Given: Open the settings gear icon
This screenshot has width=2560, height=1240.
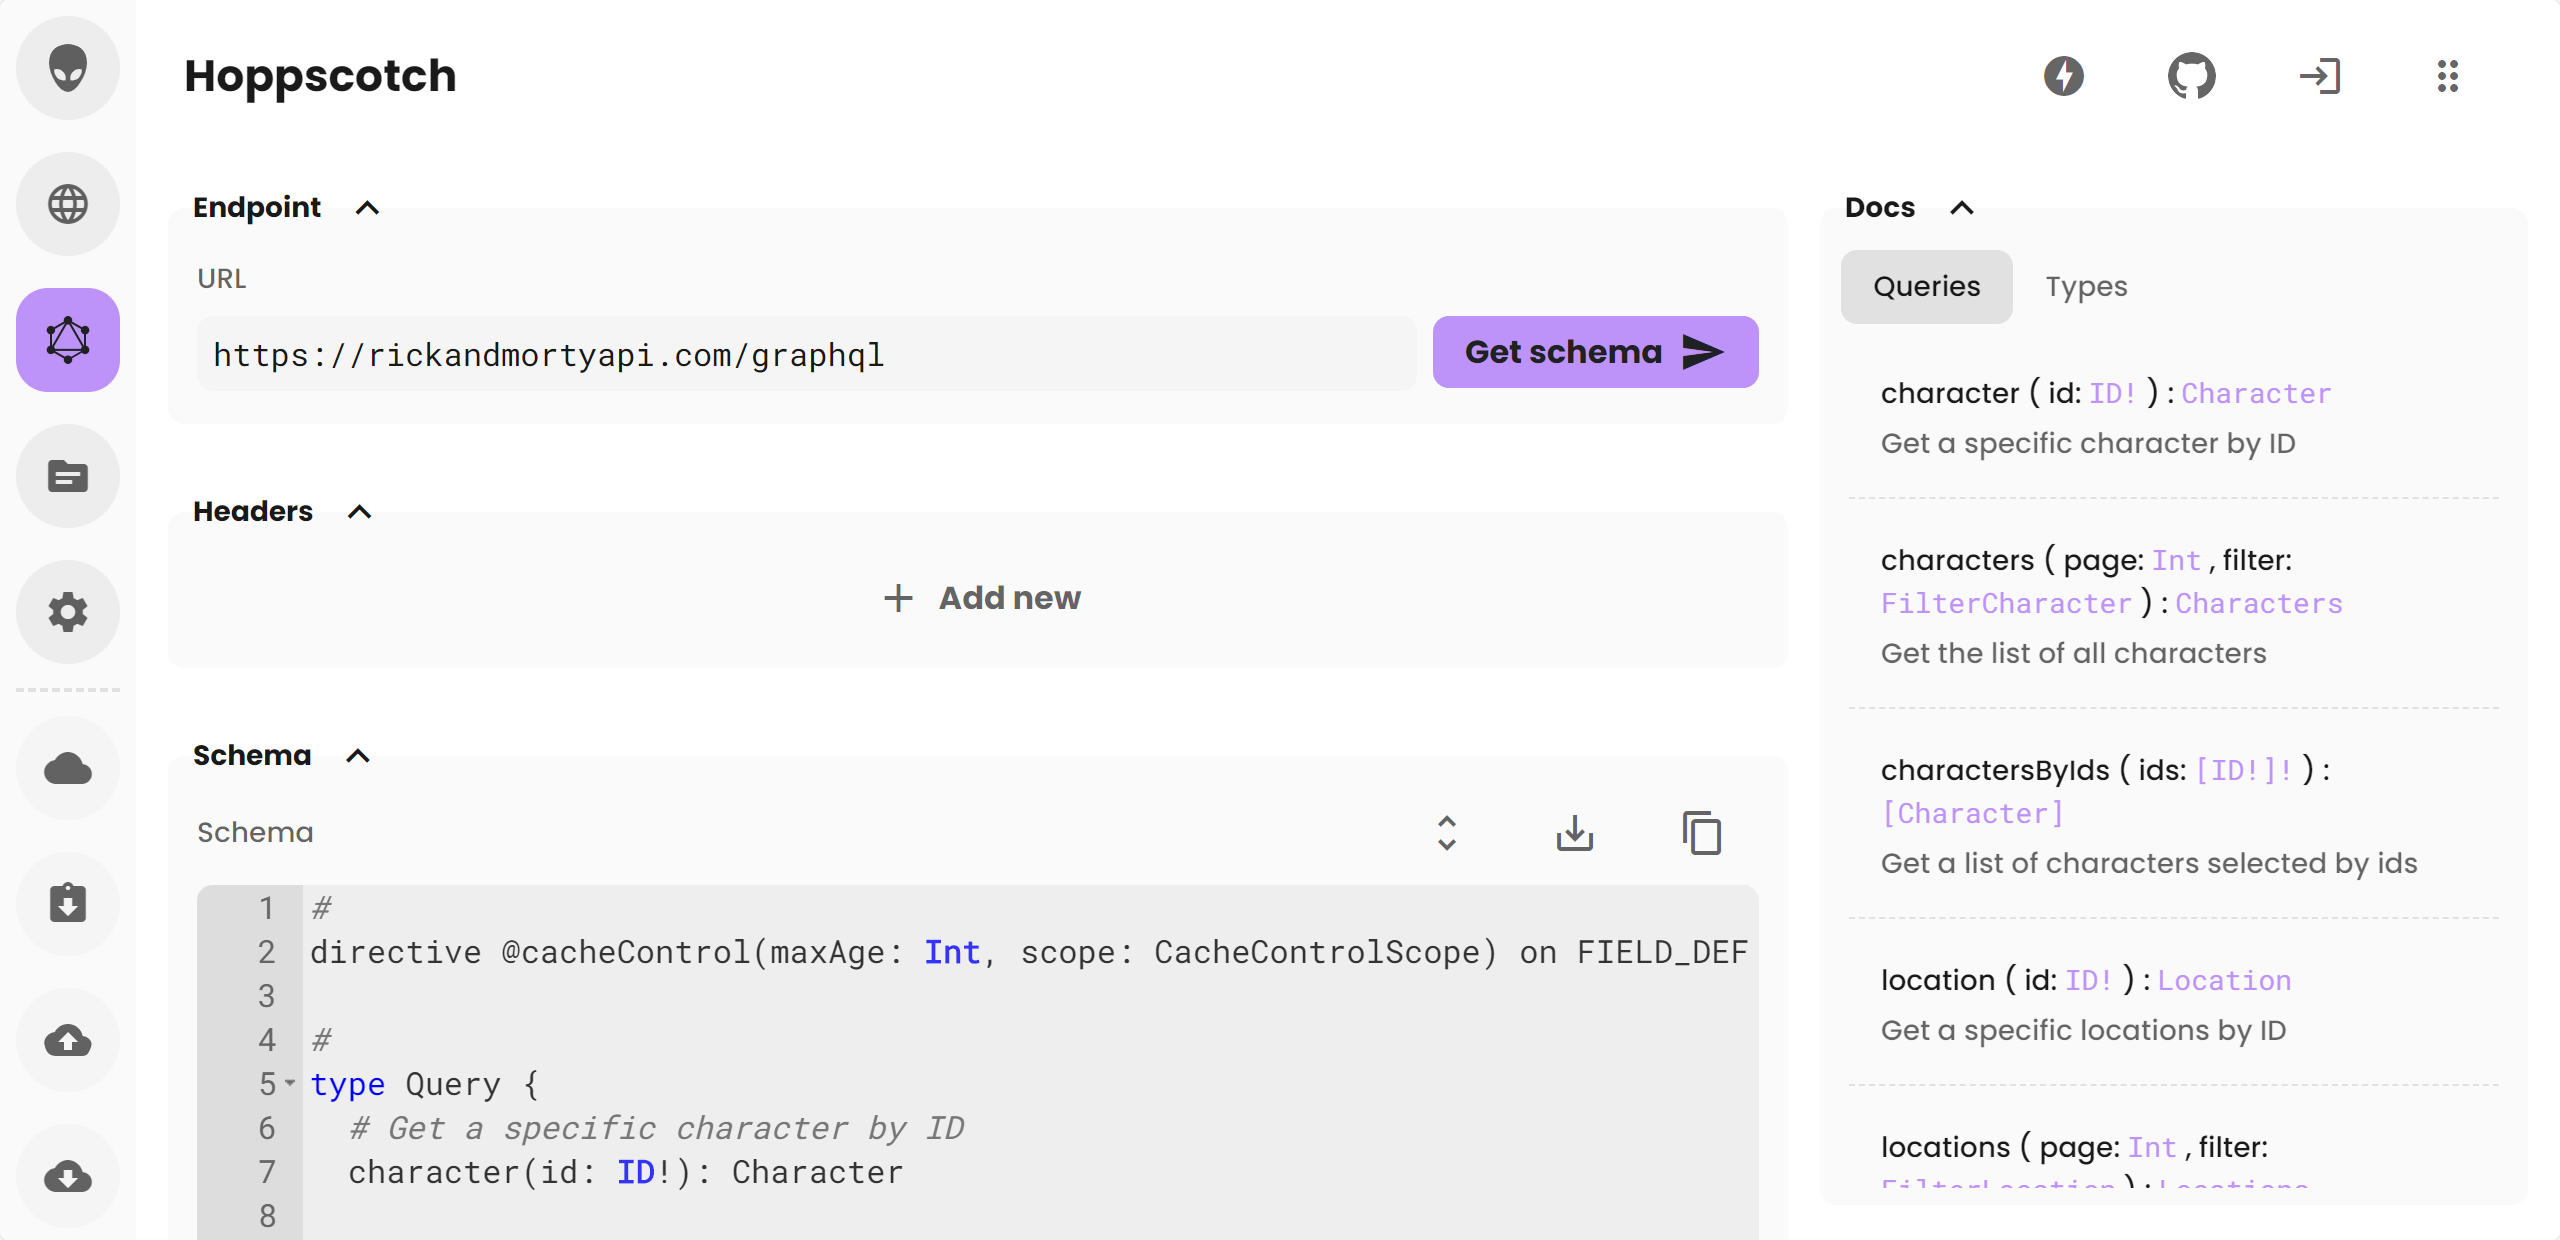Looking at the screenshot, I should [68, 612].
